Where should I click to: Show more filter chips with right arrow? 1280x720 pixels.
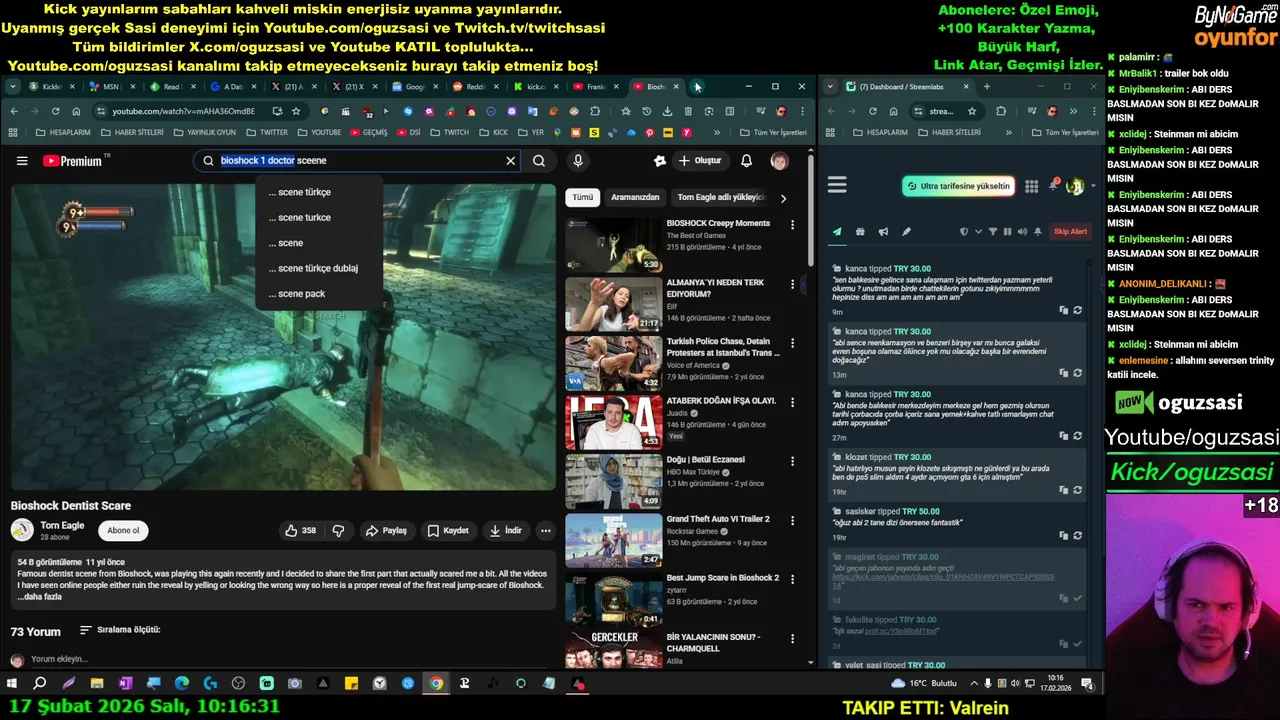click(x=783, y=198)
